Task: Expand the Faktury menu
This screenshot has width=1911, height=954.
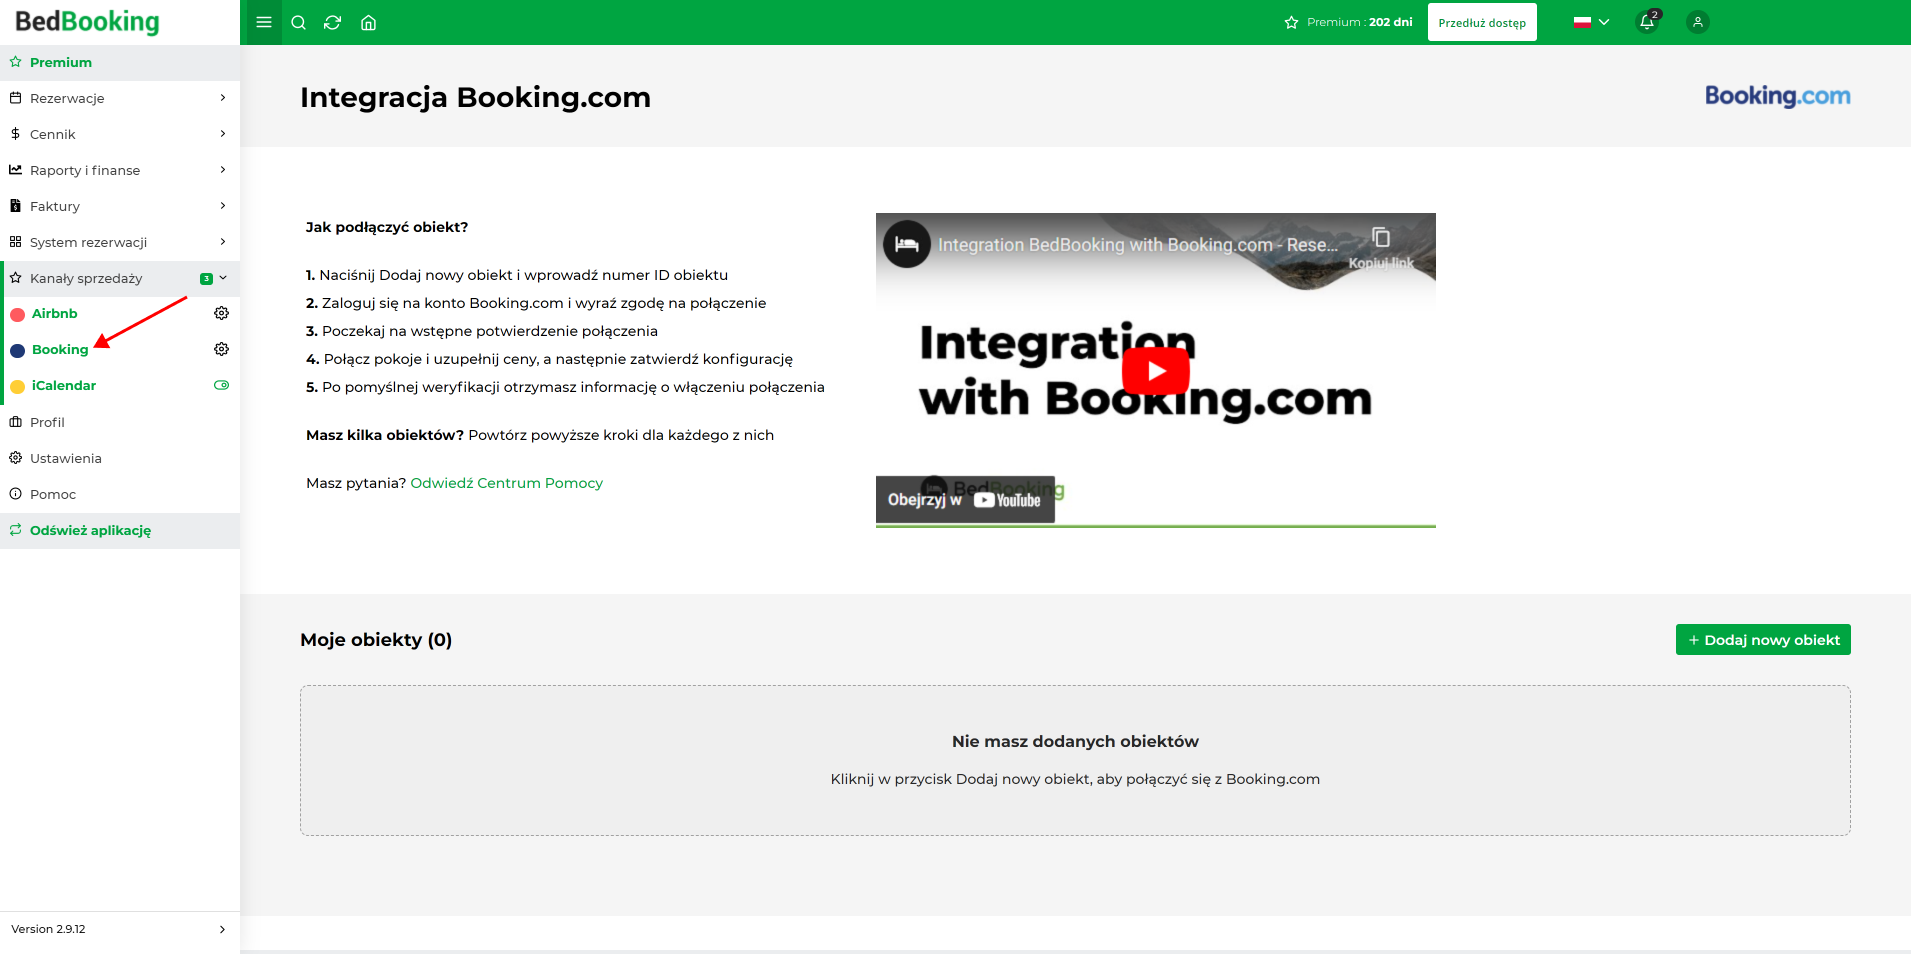Action: point(120,206)
